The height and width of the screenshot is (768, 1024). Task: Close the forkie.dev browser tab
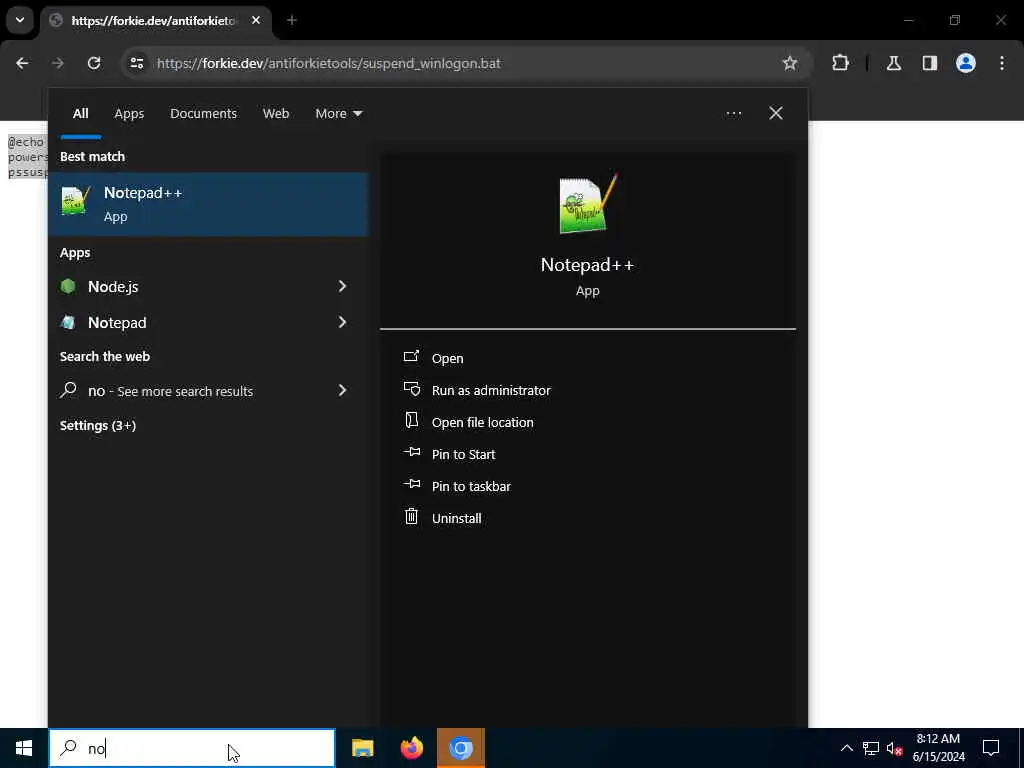point(256,20)
